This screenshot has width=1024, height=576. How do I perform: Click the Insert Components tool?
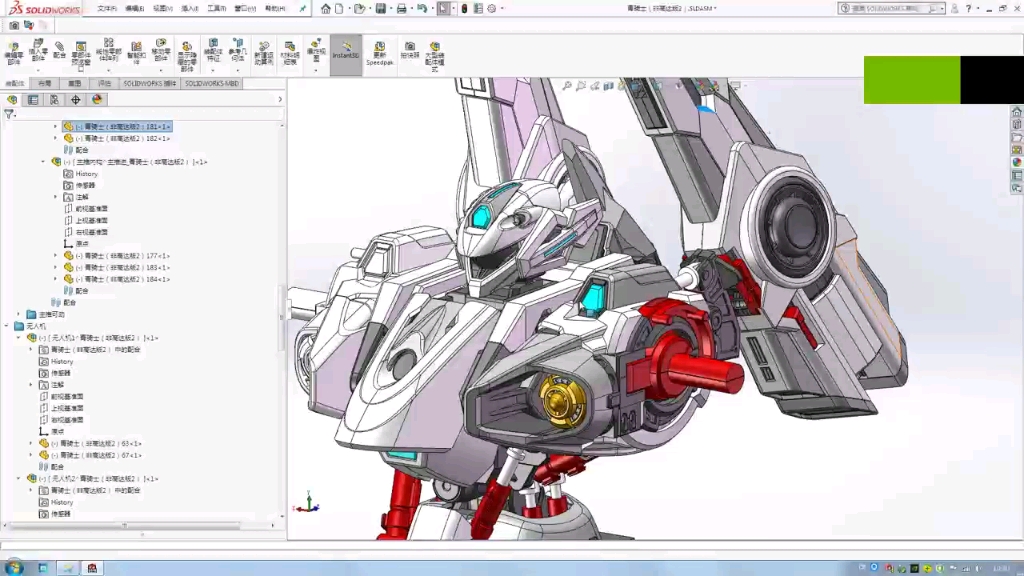(x=38, y=51)
